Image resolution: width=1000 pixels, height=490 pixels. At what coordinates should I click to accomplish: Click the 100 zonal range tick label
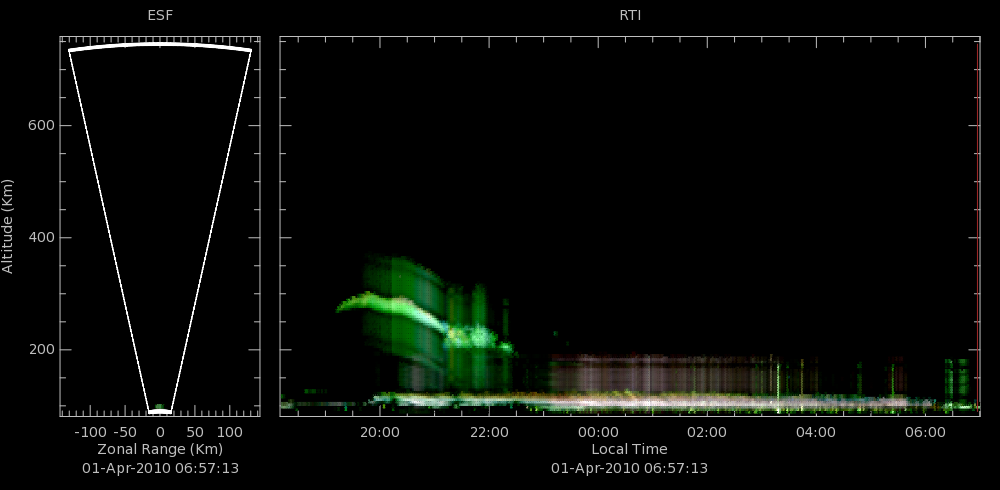click(x=230, y=433)
